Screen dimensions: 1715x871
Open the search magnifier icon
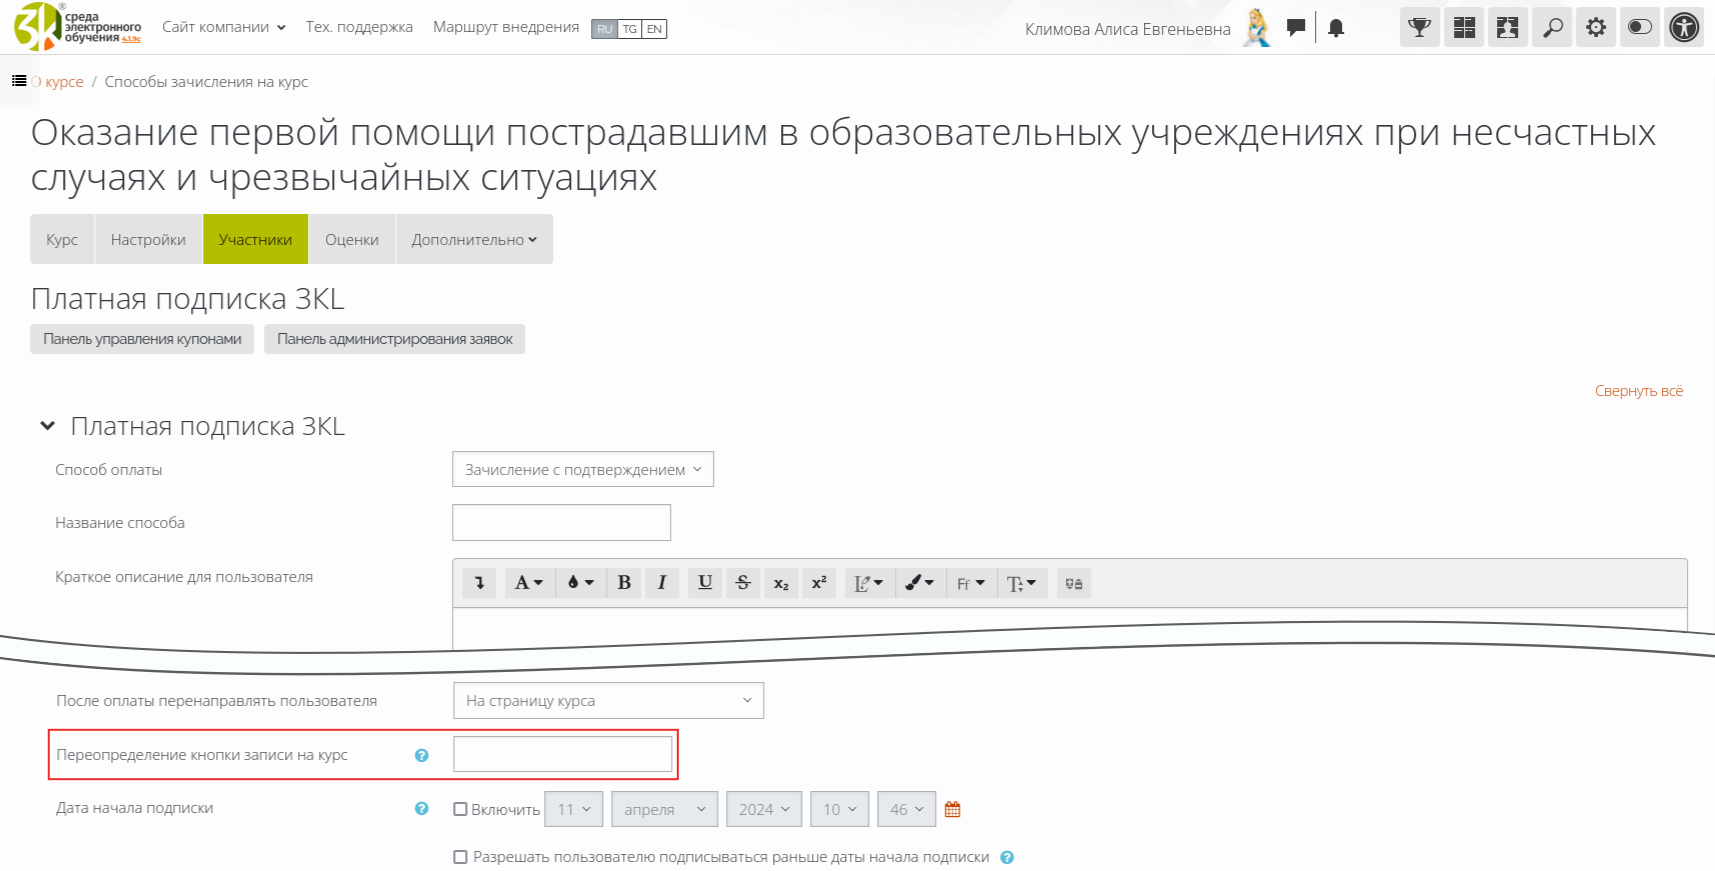pyautogui.click(x=1552, y=28)
